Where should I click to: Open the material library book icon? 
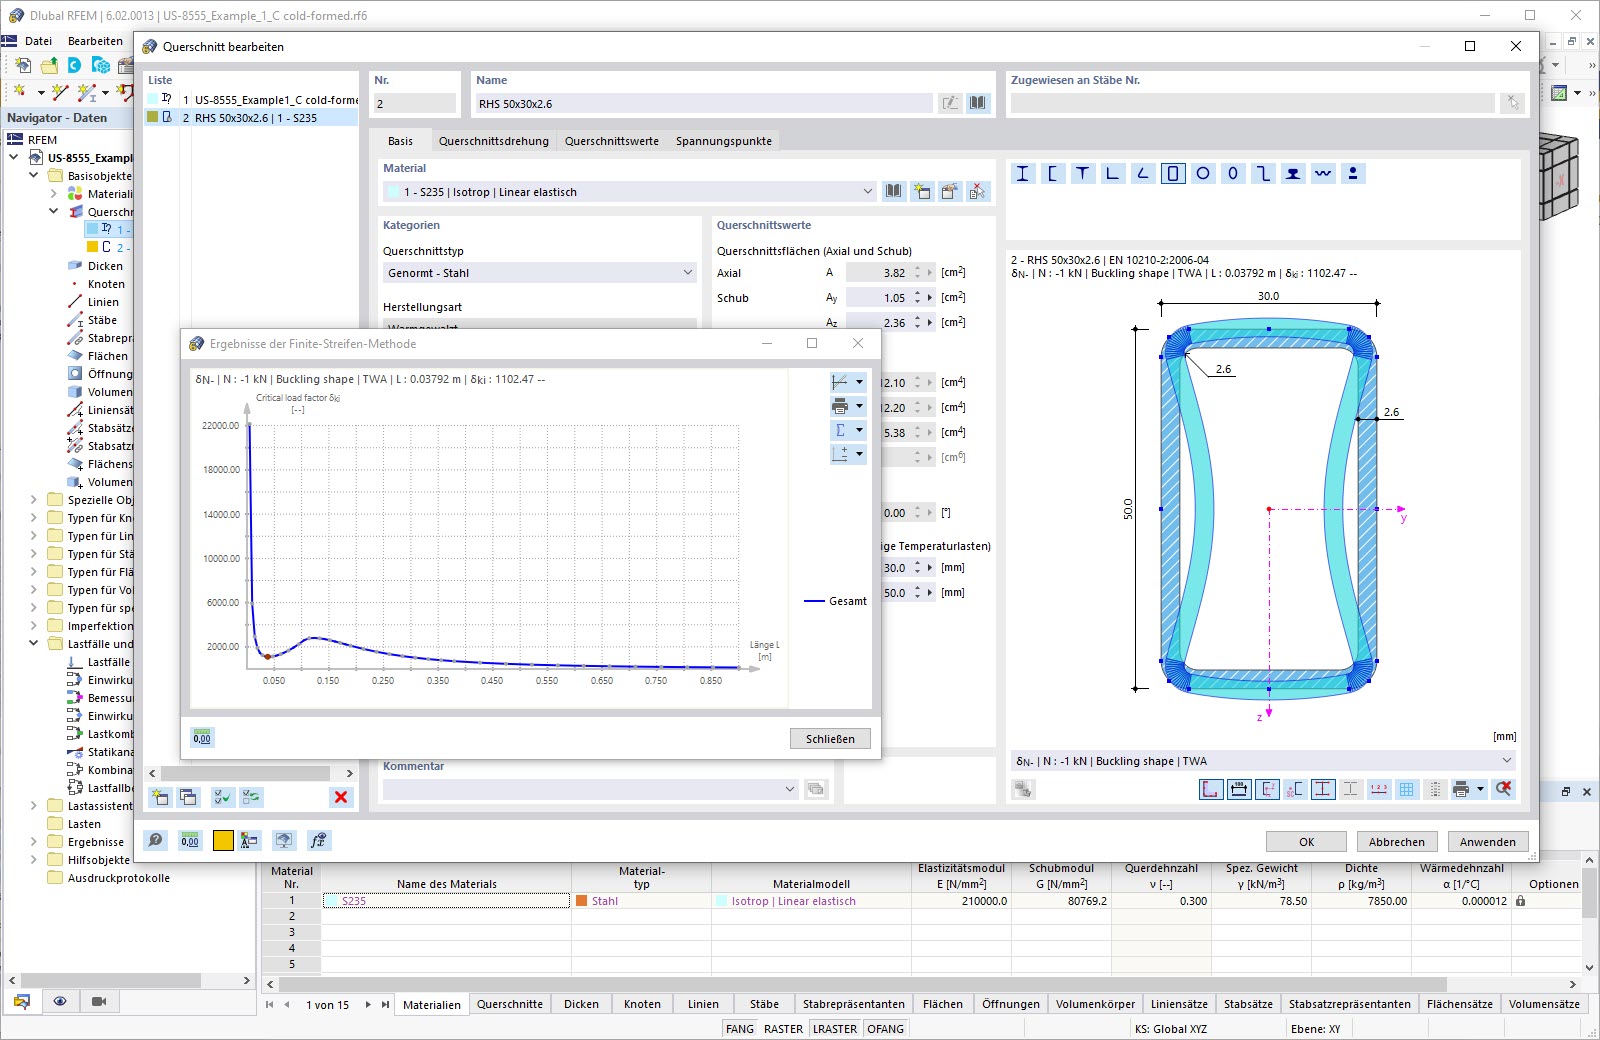(x=894, y=192)
